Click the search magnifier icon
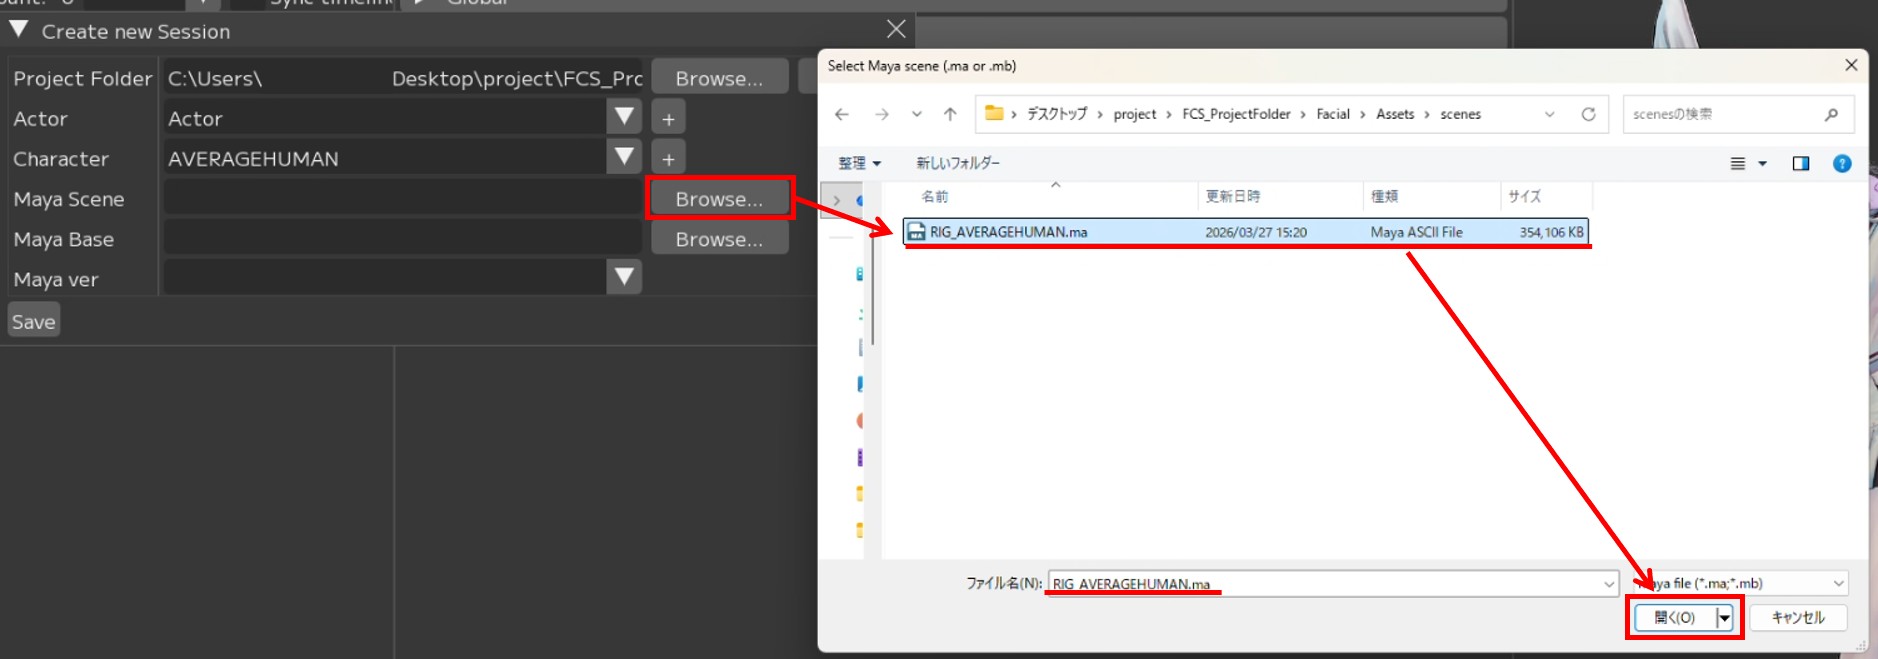The width and height of the screenshot is (1878, 659). pos(1831,115)
